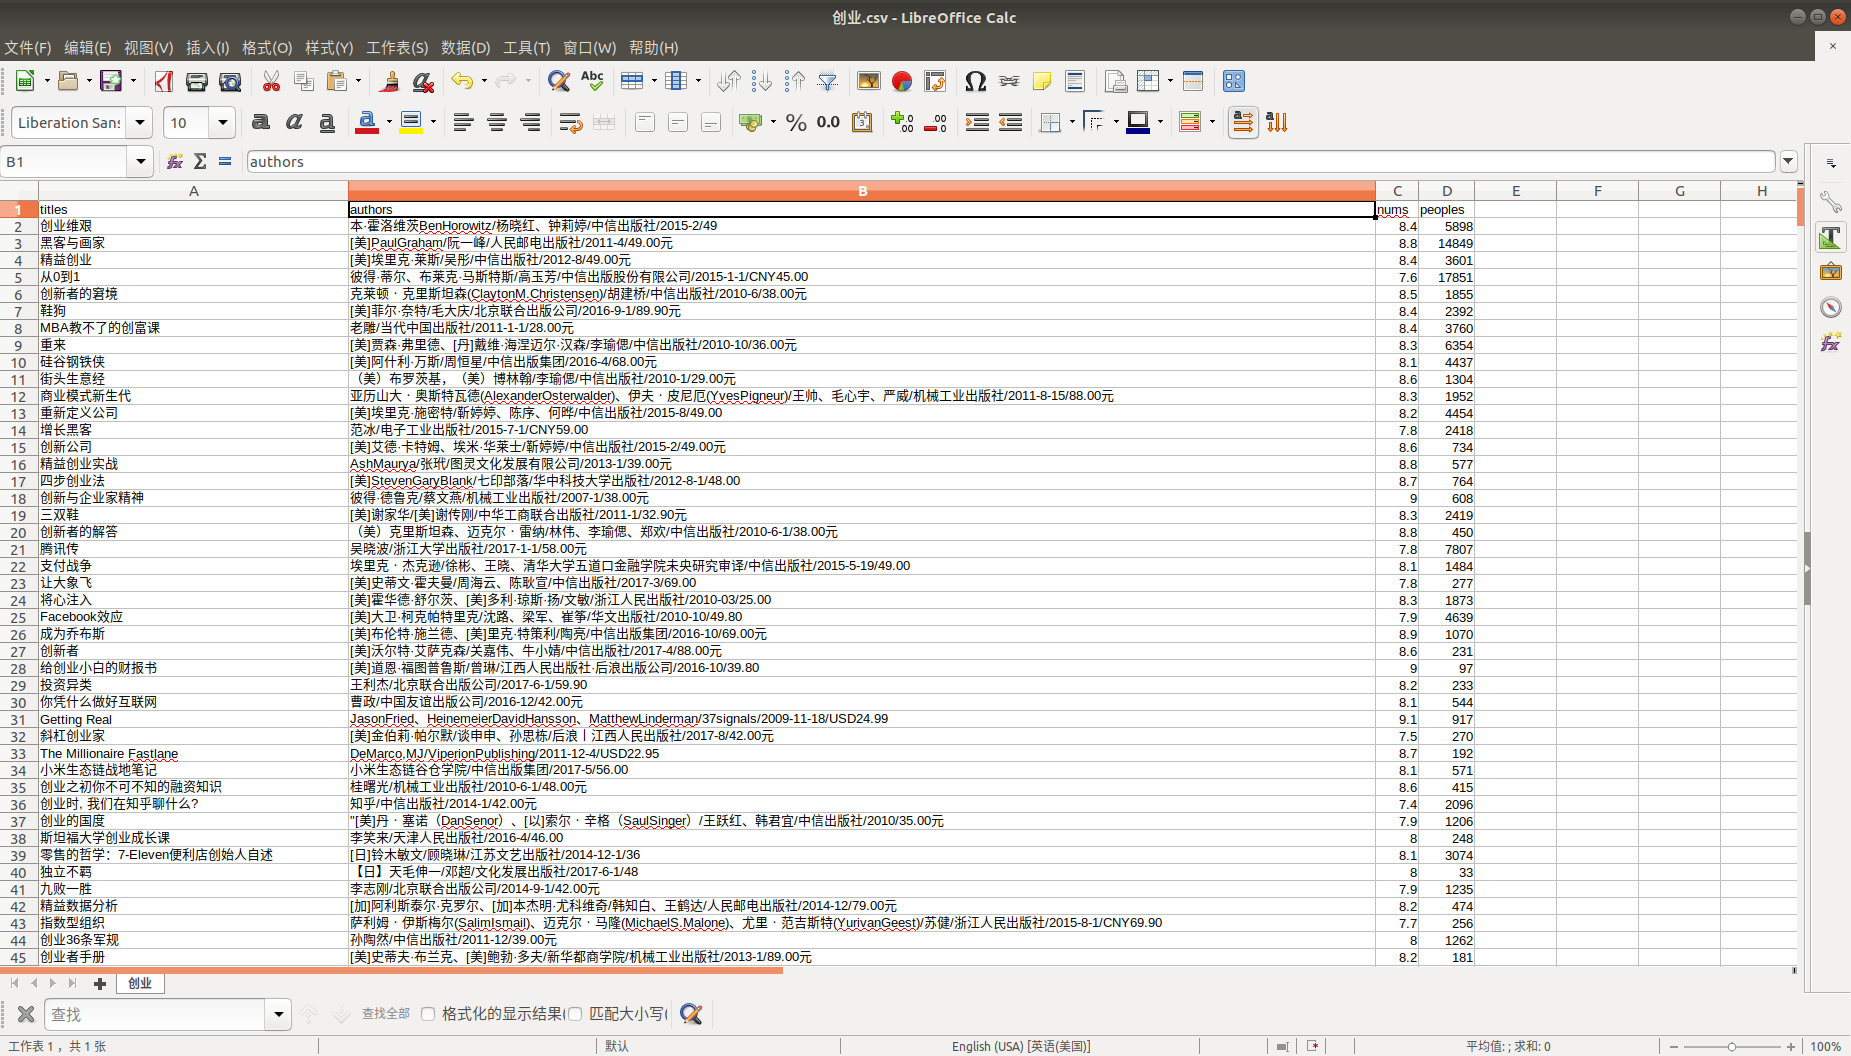Screen dimensions: 1851x1056
Task: Cut selection with scissors icon
Action: point(271,81)
